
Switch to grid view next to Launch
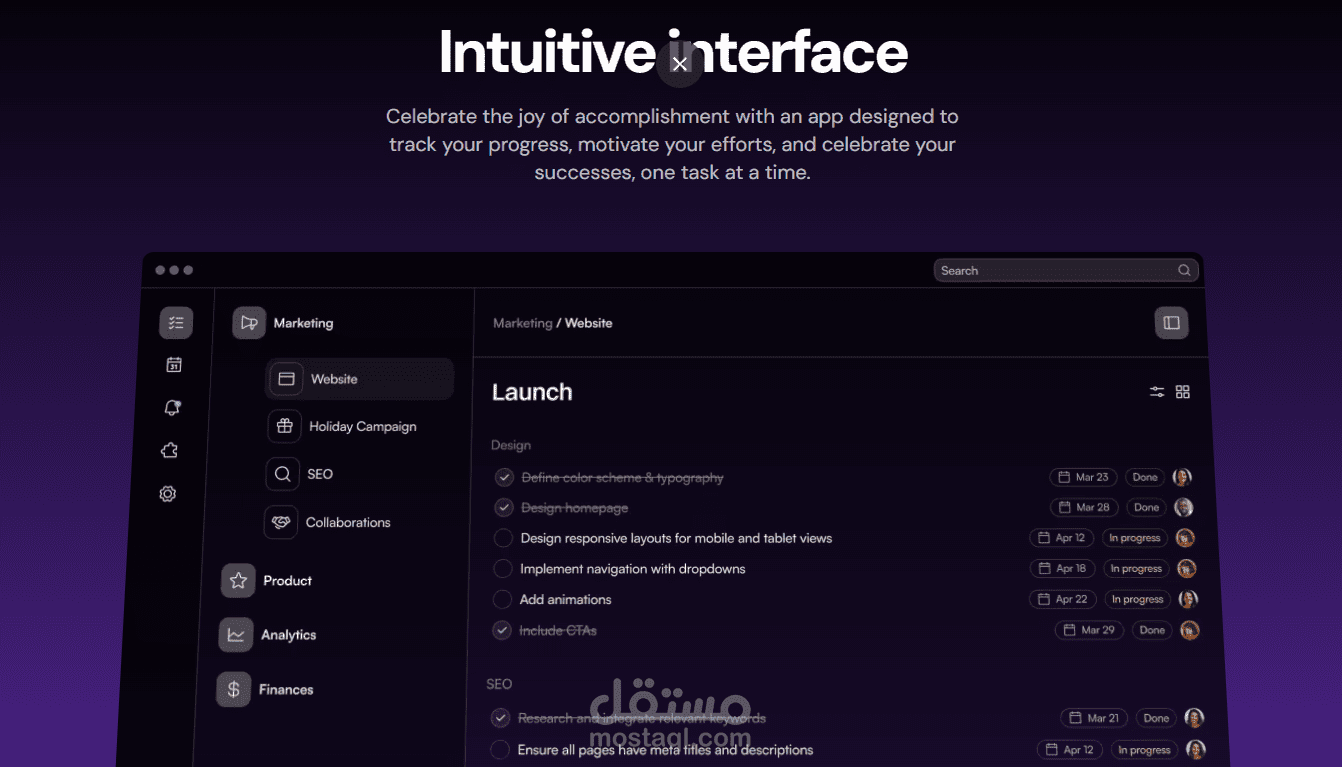tap(1183, 392)
